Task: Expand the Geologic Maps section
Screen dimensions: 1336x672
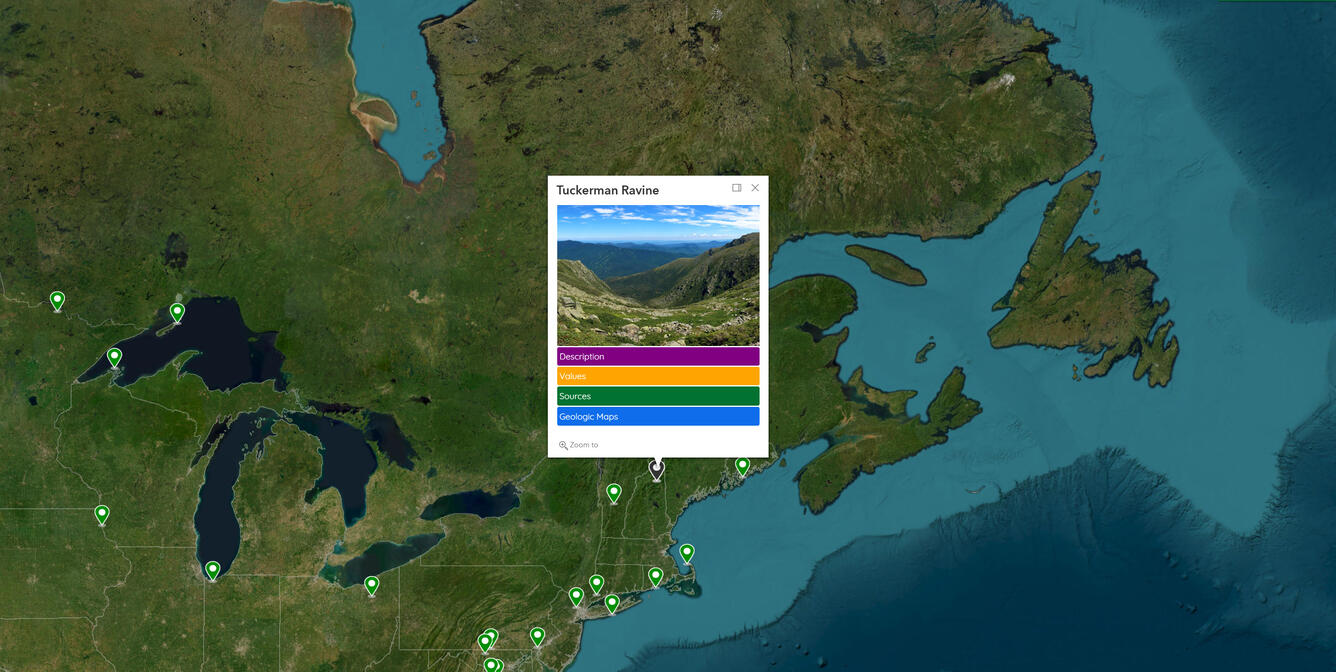Action: (x=658, y=416)
